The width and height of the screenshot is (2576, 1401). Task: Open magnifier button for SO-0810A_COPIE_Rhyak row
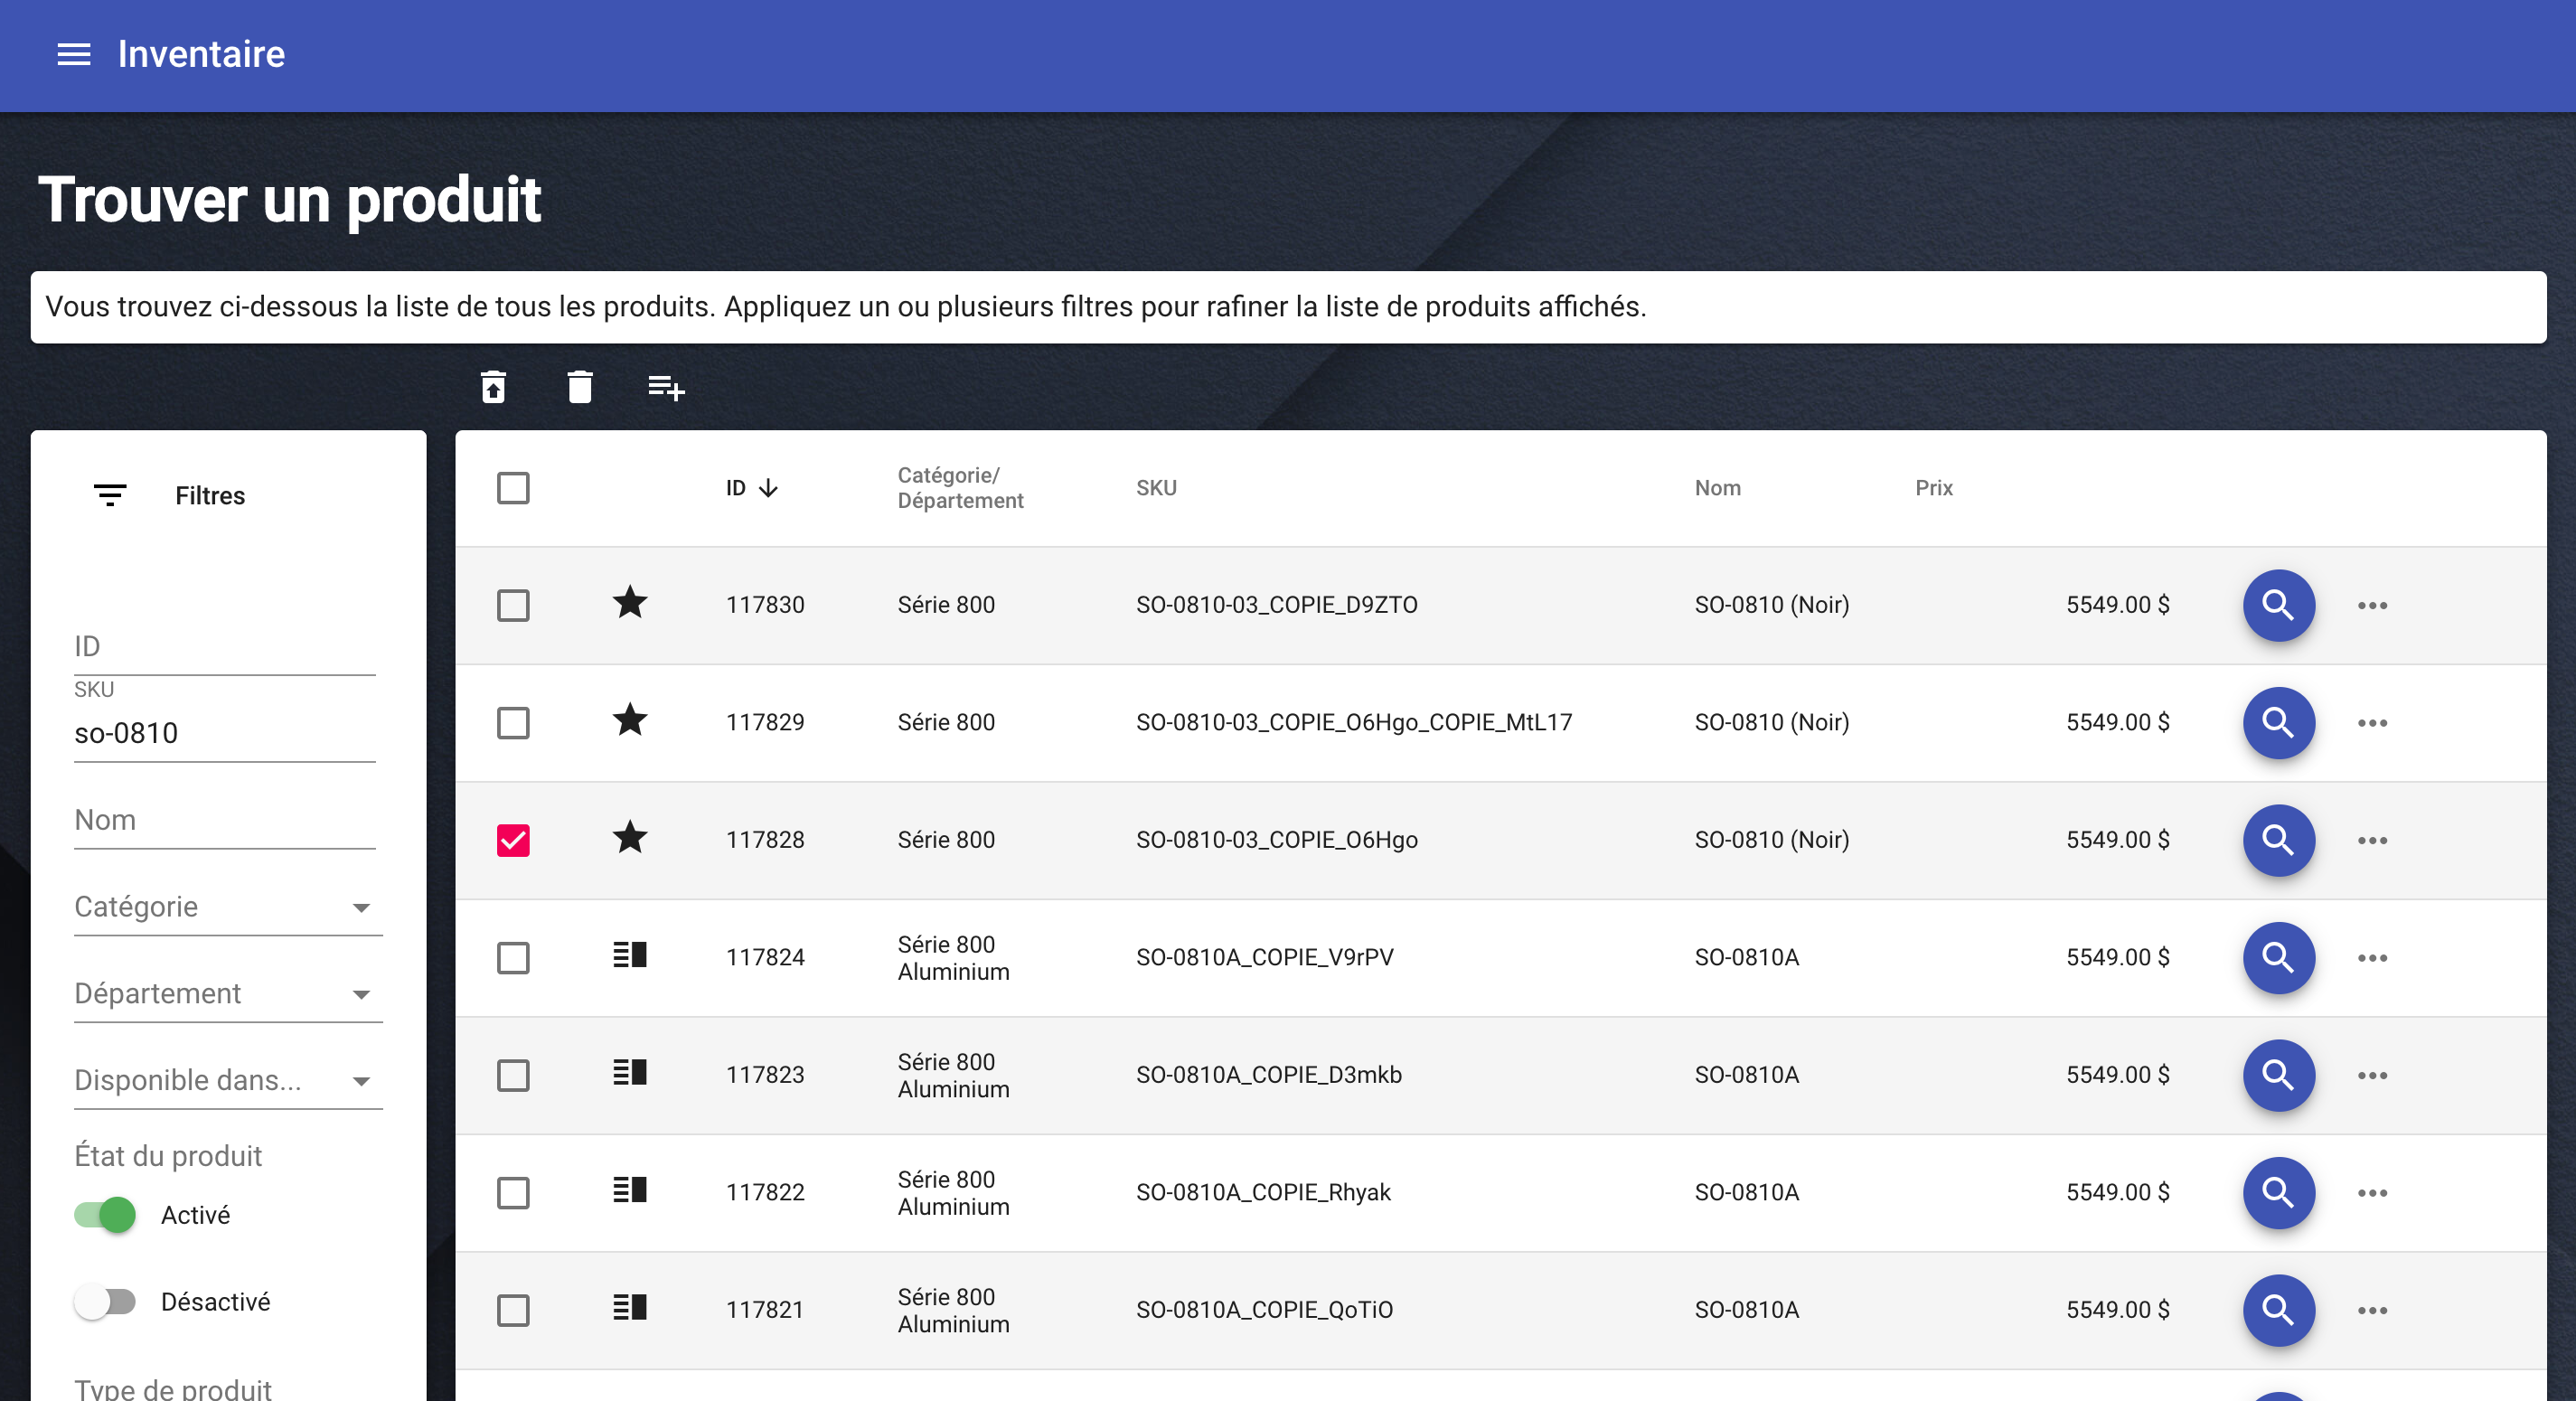pos(2278,1192)
